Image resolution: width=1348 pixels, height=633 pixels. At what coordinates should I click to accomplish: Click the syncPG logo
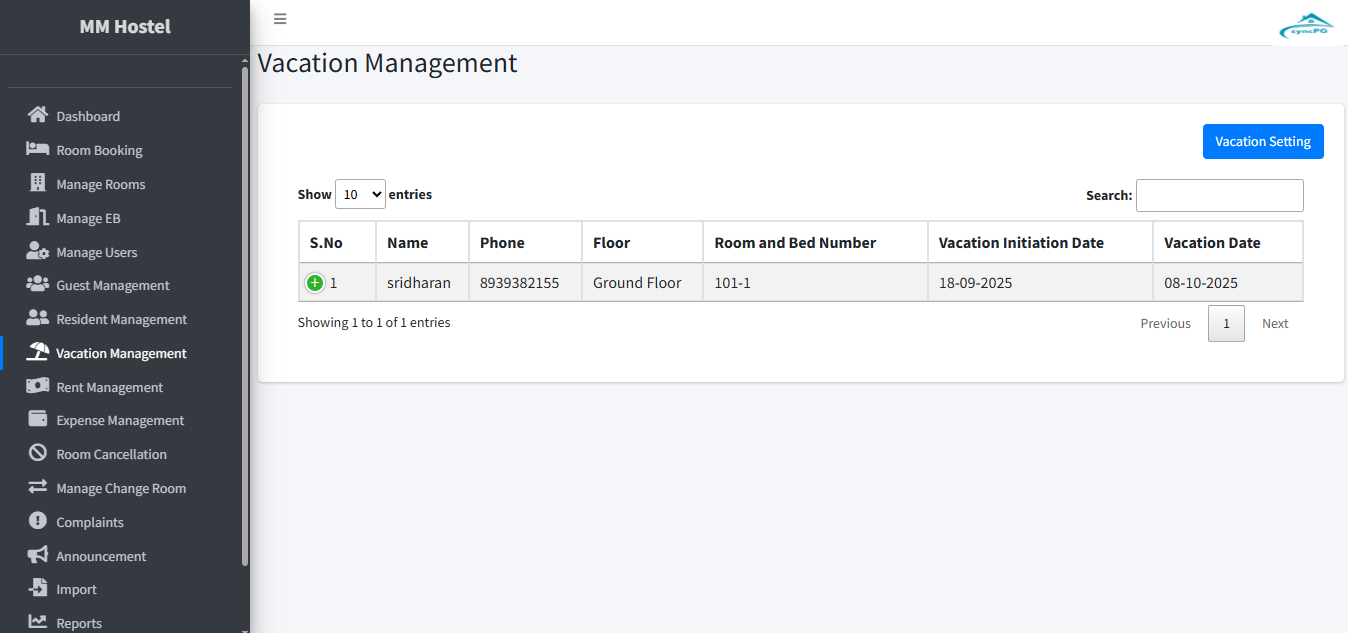[x=1306, y=27]
